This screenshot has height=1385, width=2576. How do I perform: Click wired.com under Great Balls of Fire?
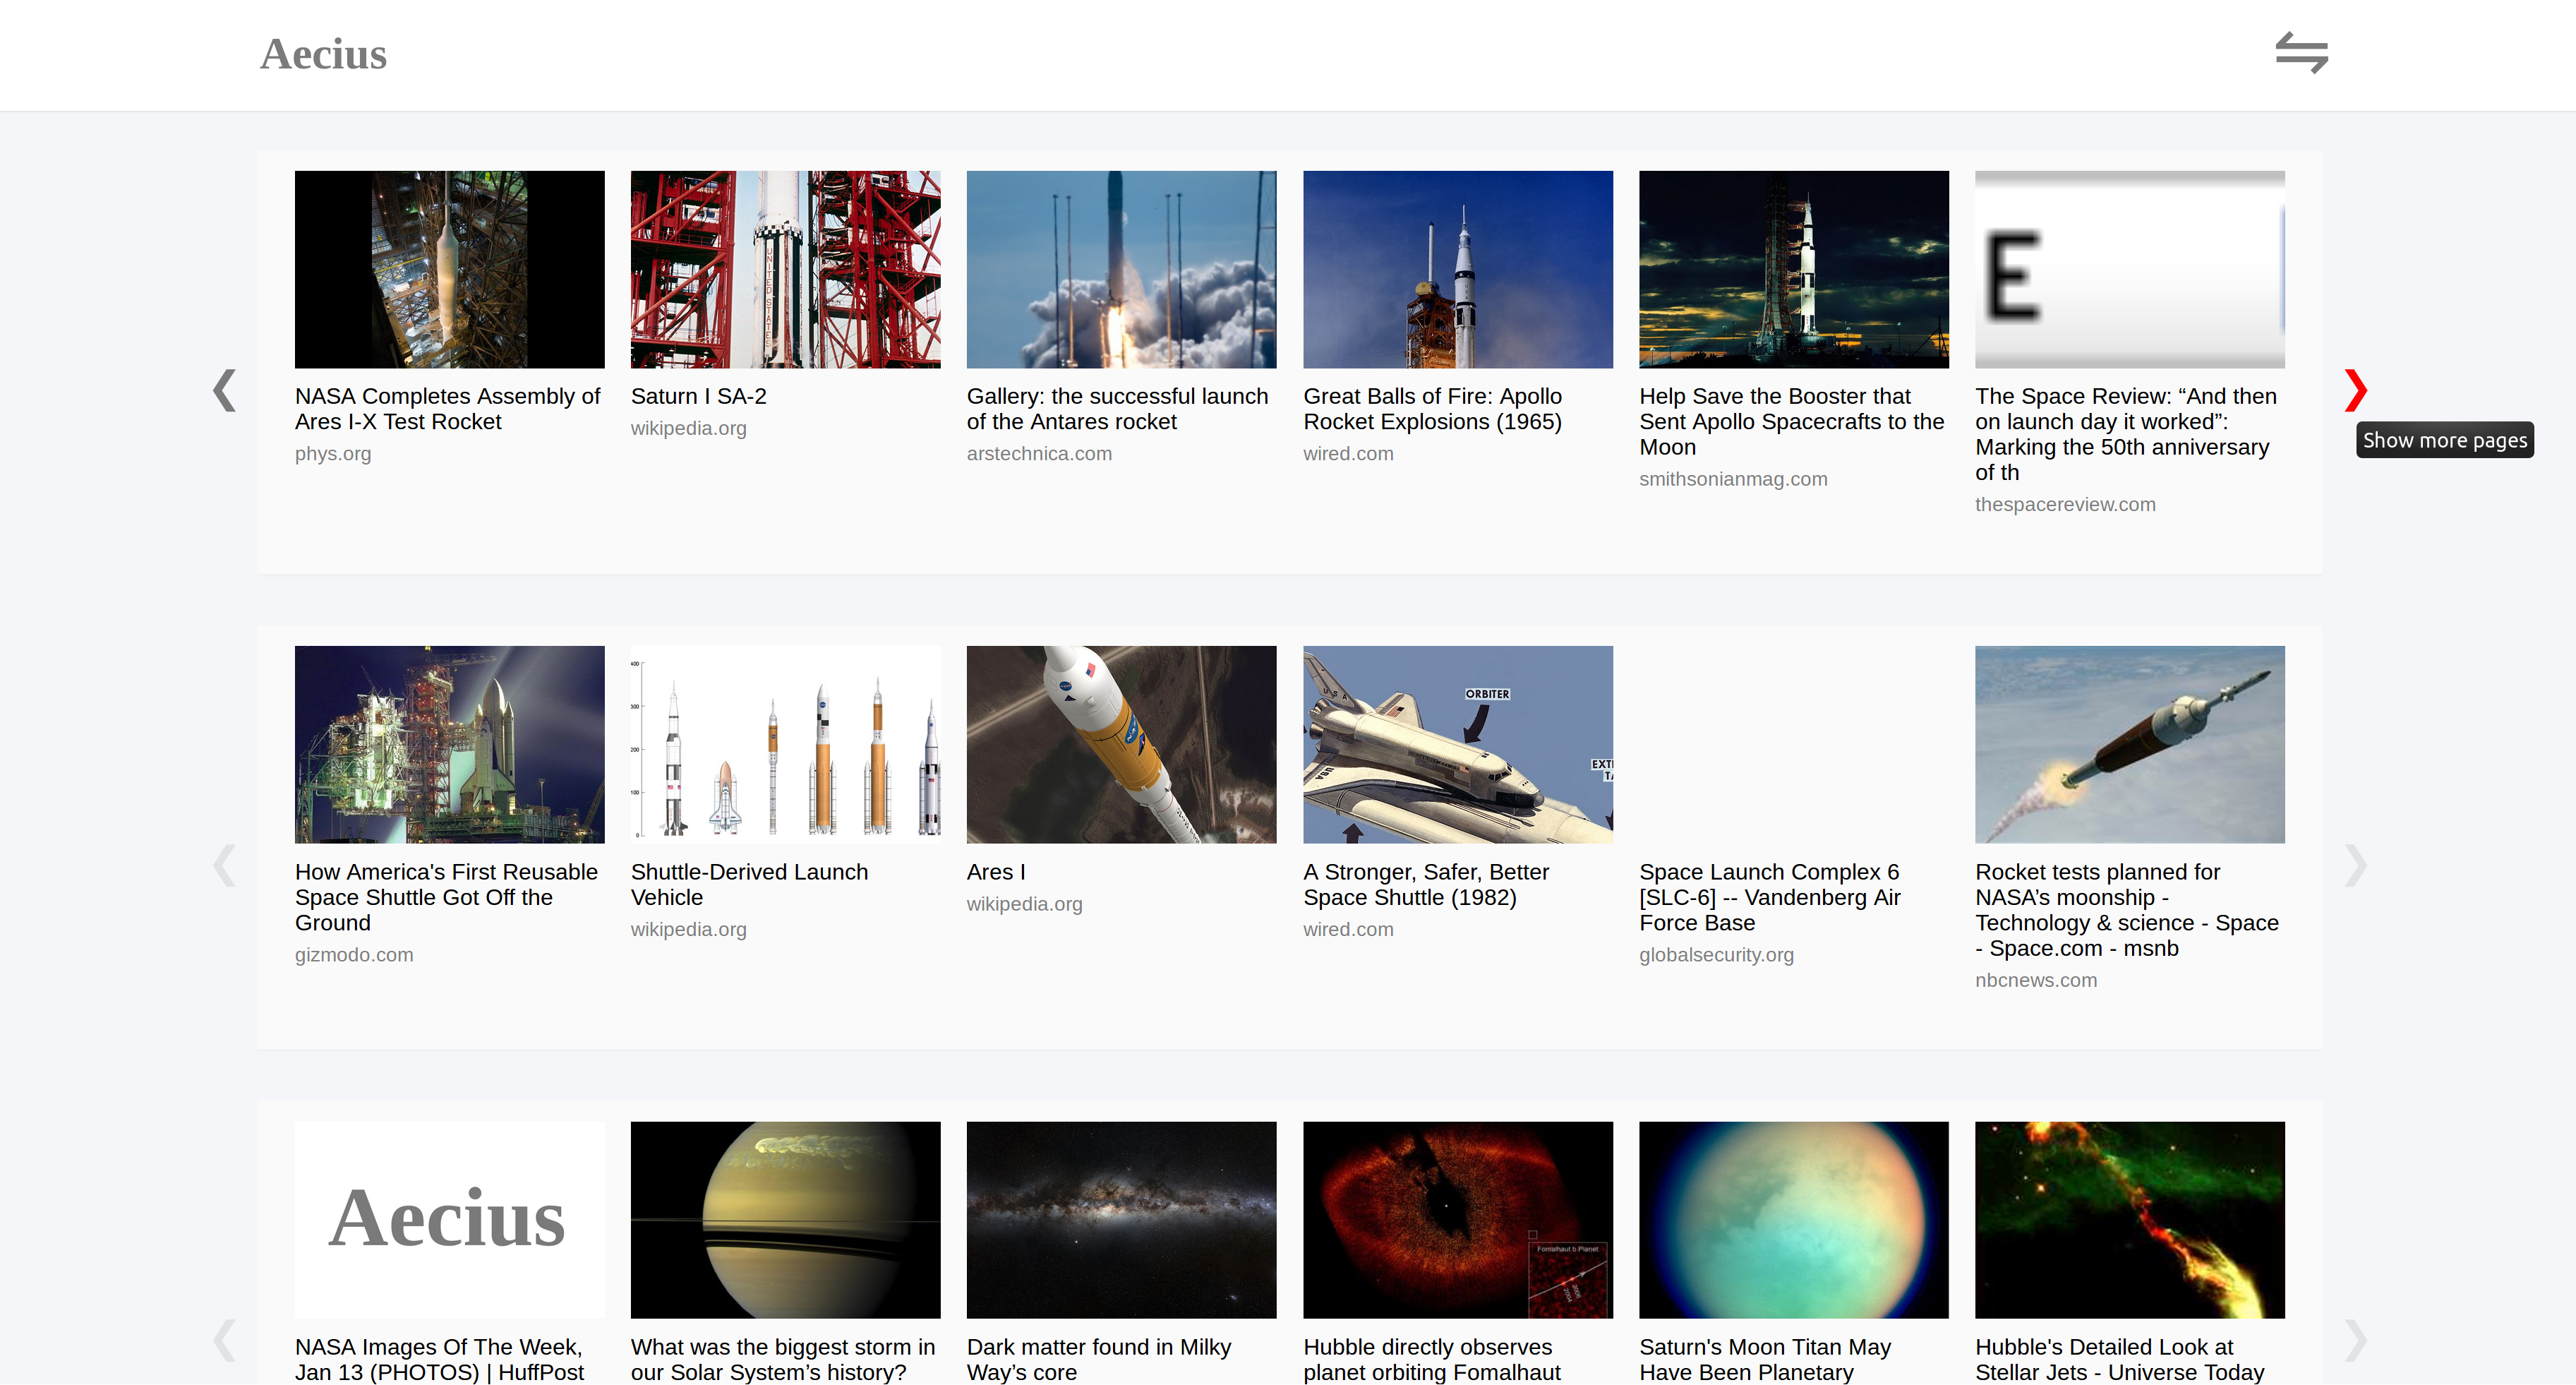click(x=1348, y=453)
